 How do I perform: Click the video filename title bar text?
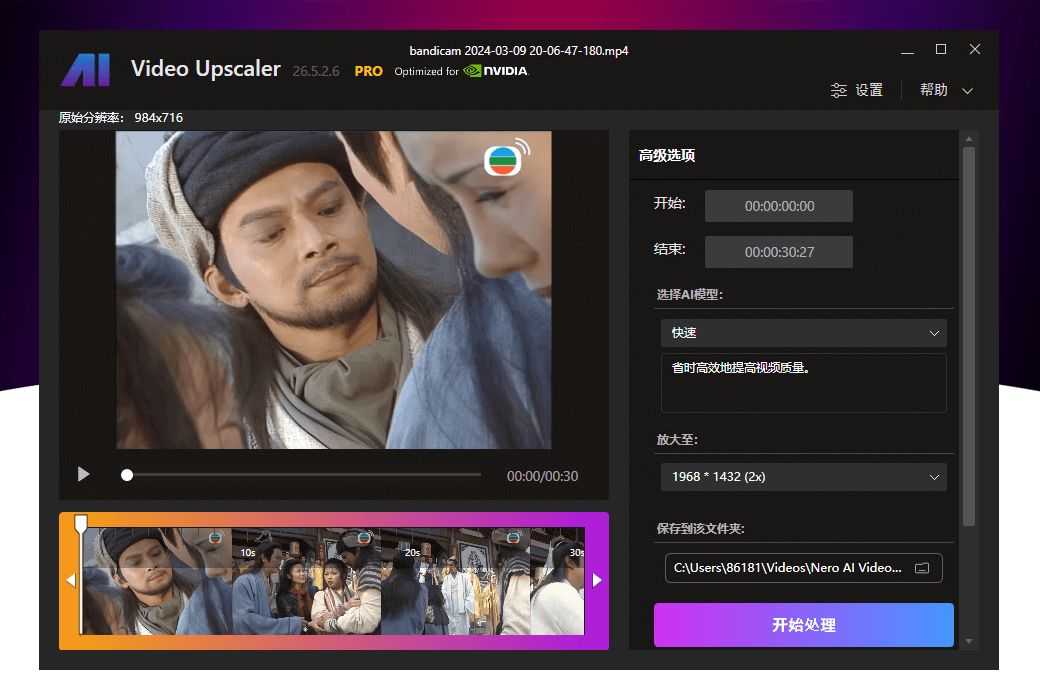click(x=518, y=50)
